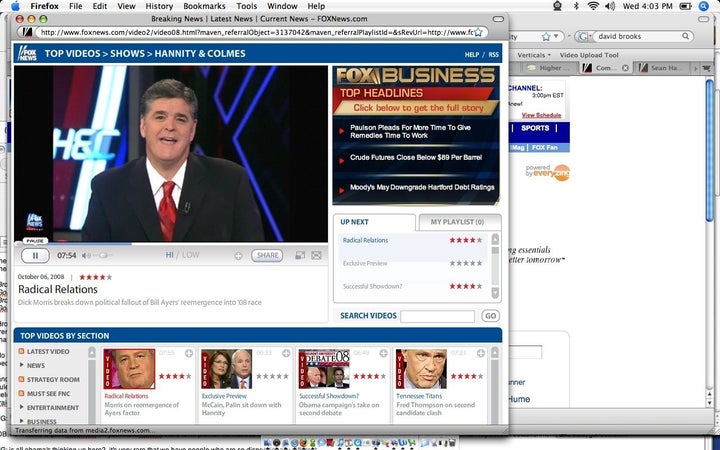Add Successful Showdown? card to playlist

(383, 353)
